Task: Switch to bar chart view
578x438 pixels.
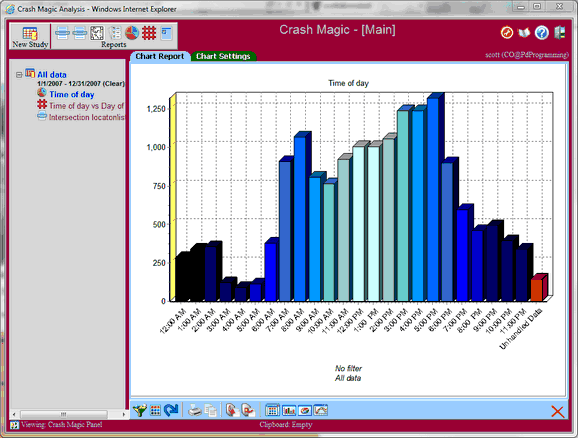Action: point(289,410)
